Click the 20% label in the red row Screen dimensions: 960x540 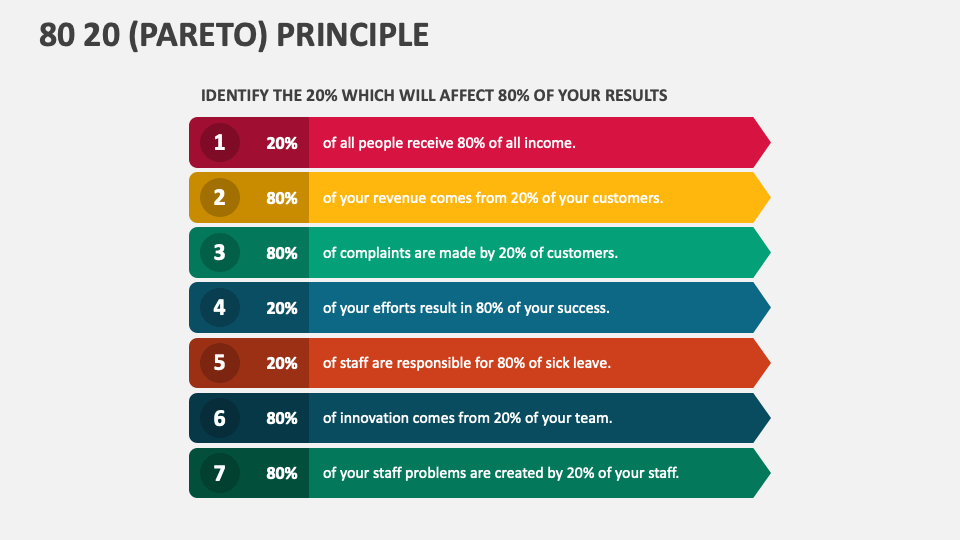282,143
